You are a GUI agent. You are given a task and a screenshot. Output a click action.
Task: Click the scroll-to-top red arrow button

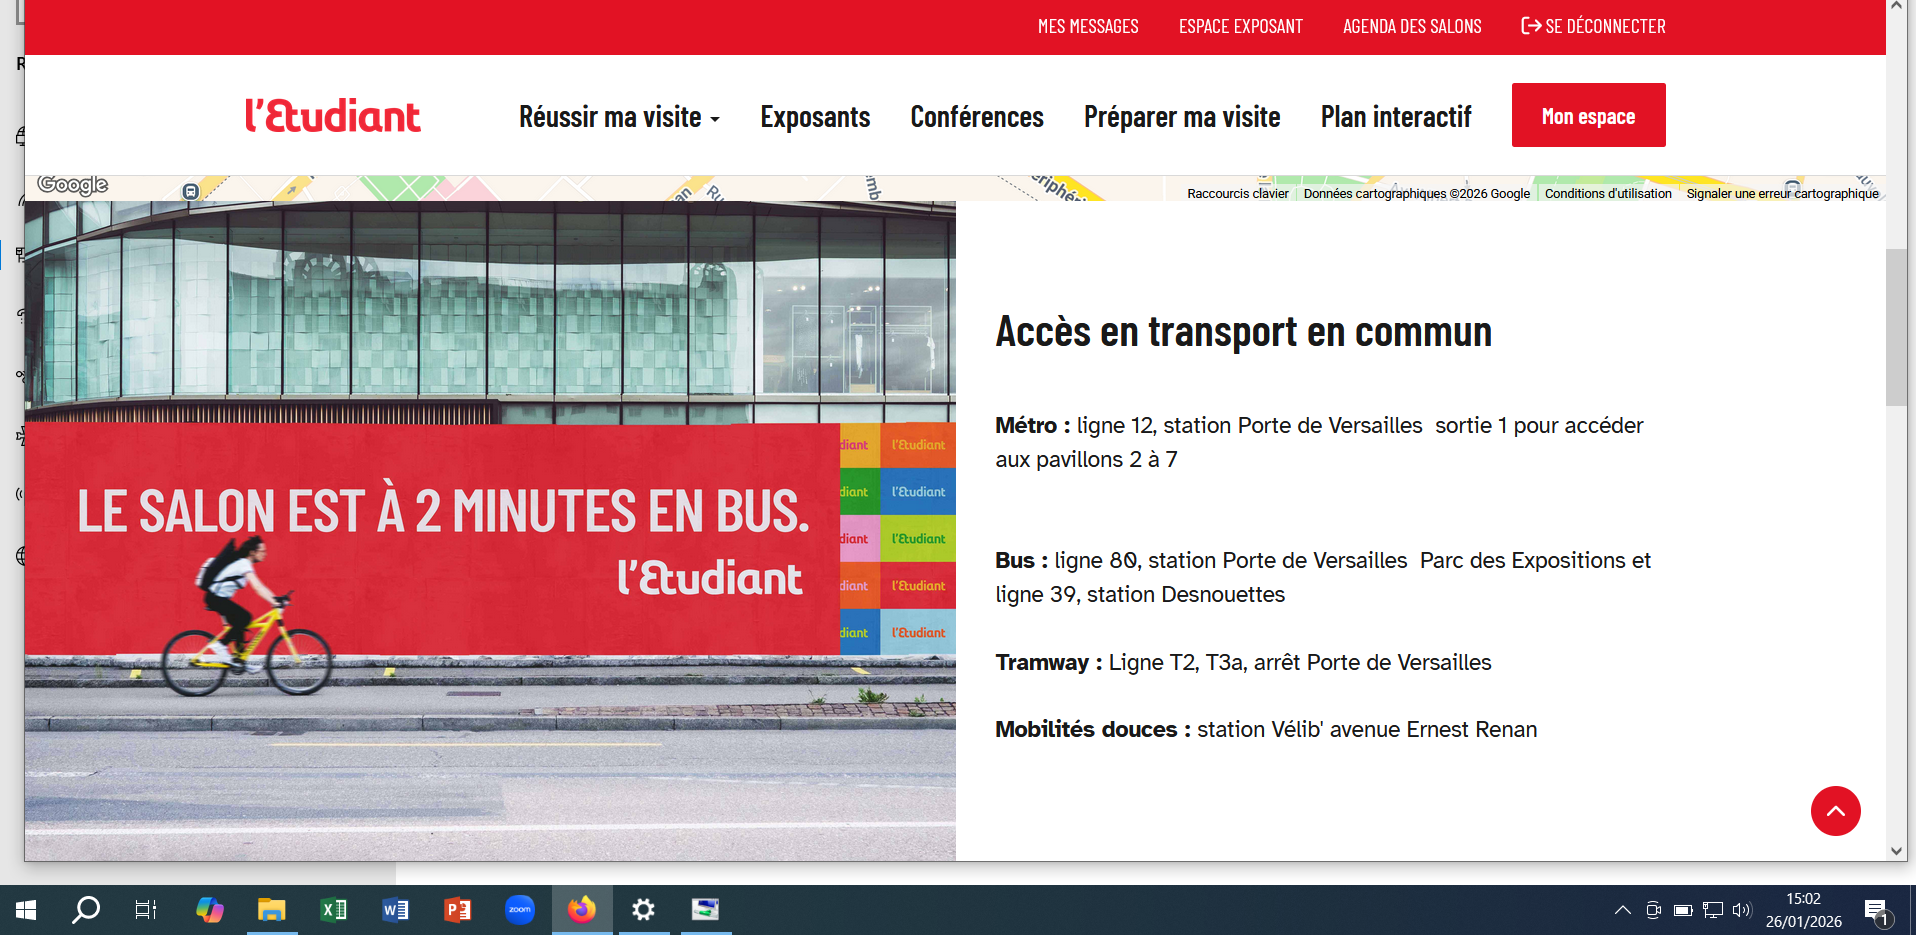(x=1835, y=811)
